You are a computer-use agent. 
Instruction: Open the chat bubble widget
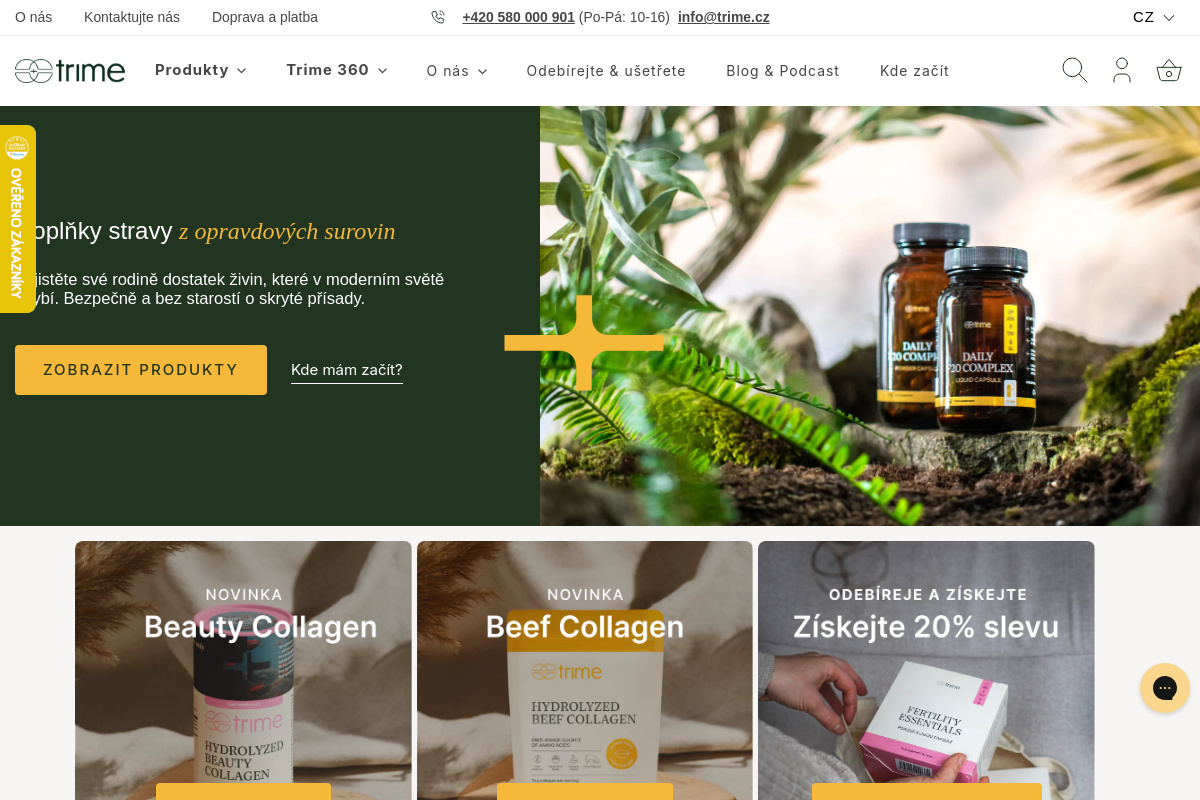point(1165,688)
